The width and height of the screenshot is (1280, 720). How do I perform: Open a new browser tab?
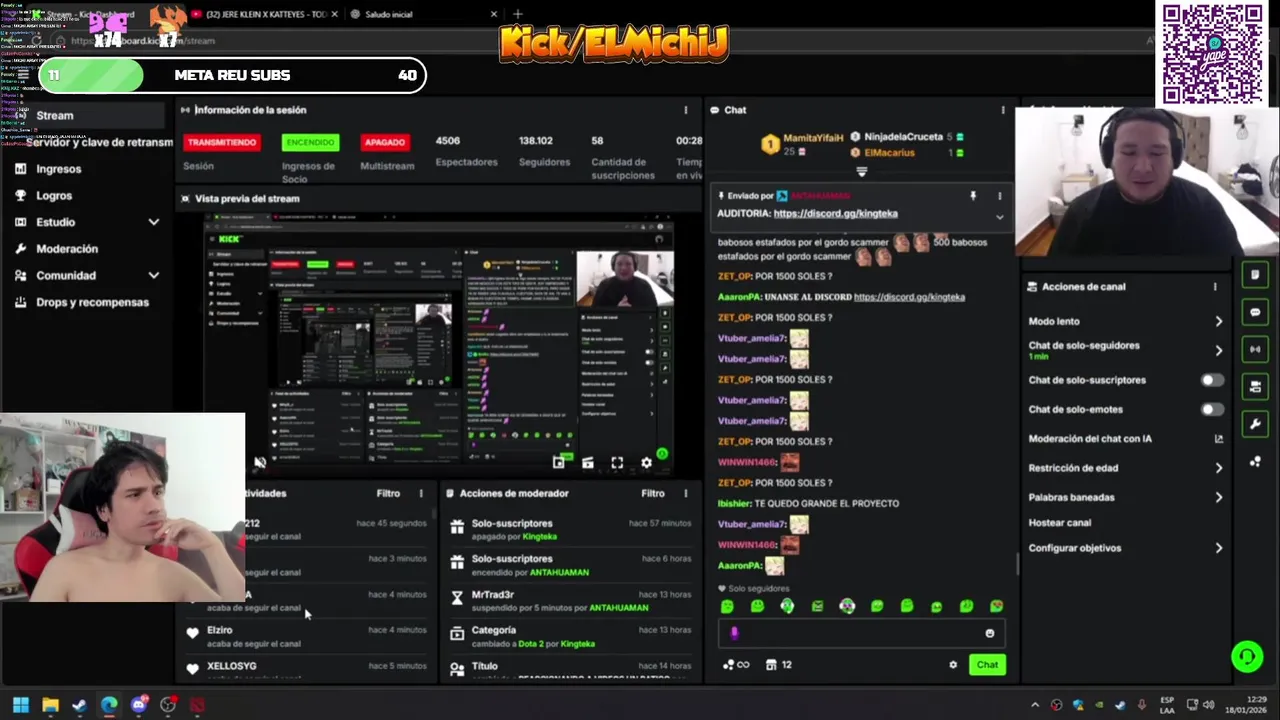point(518,14)
